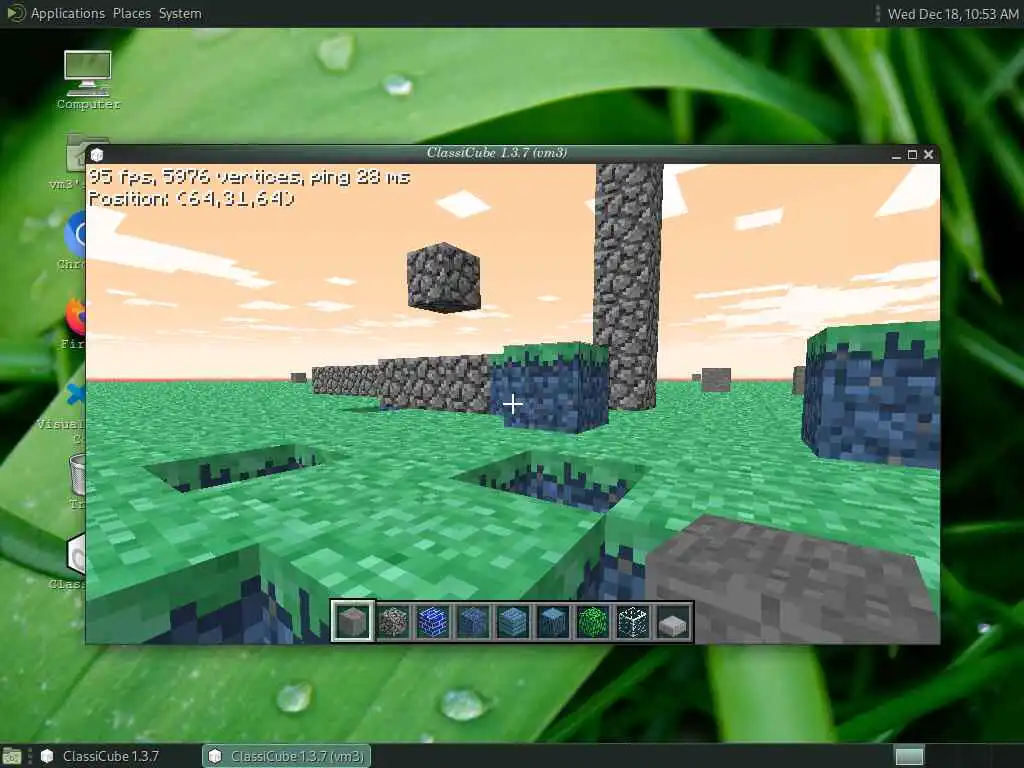The height and width of the screenshot is (768, 1024).
Task: Click the Position: (64,31,64) text
Action: 191,199
